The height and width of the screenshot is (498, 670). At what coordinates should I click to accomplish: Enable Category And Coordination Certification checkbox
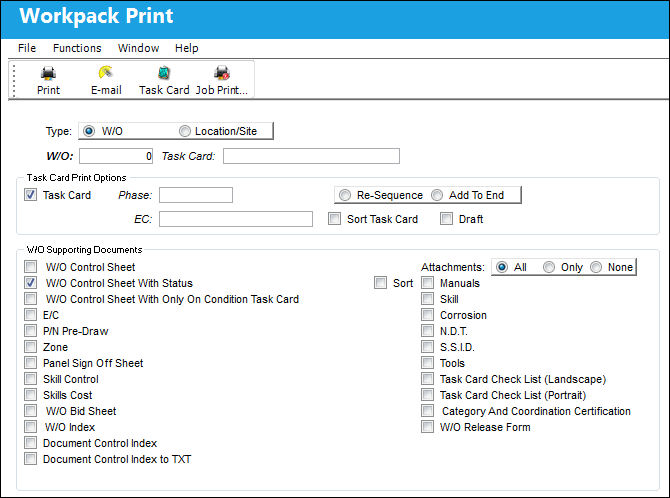(427, 410)
